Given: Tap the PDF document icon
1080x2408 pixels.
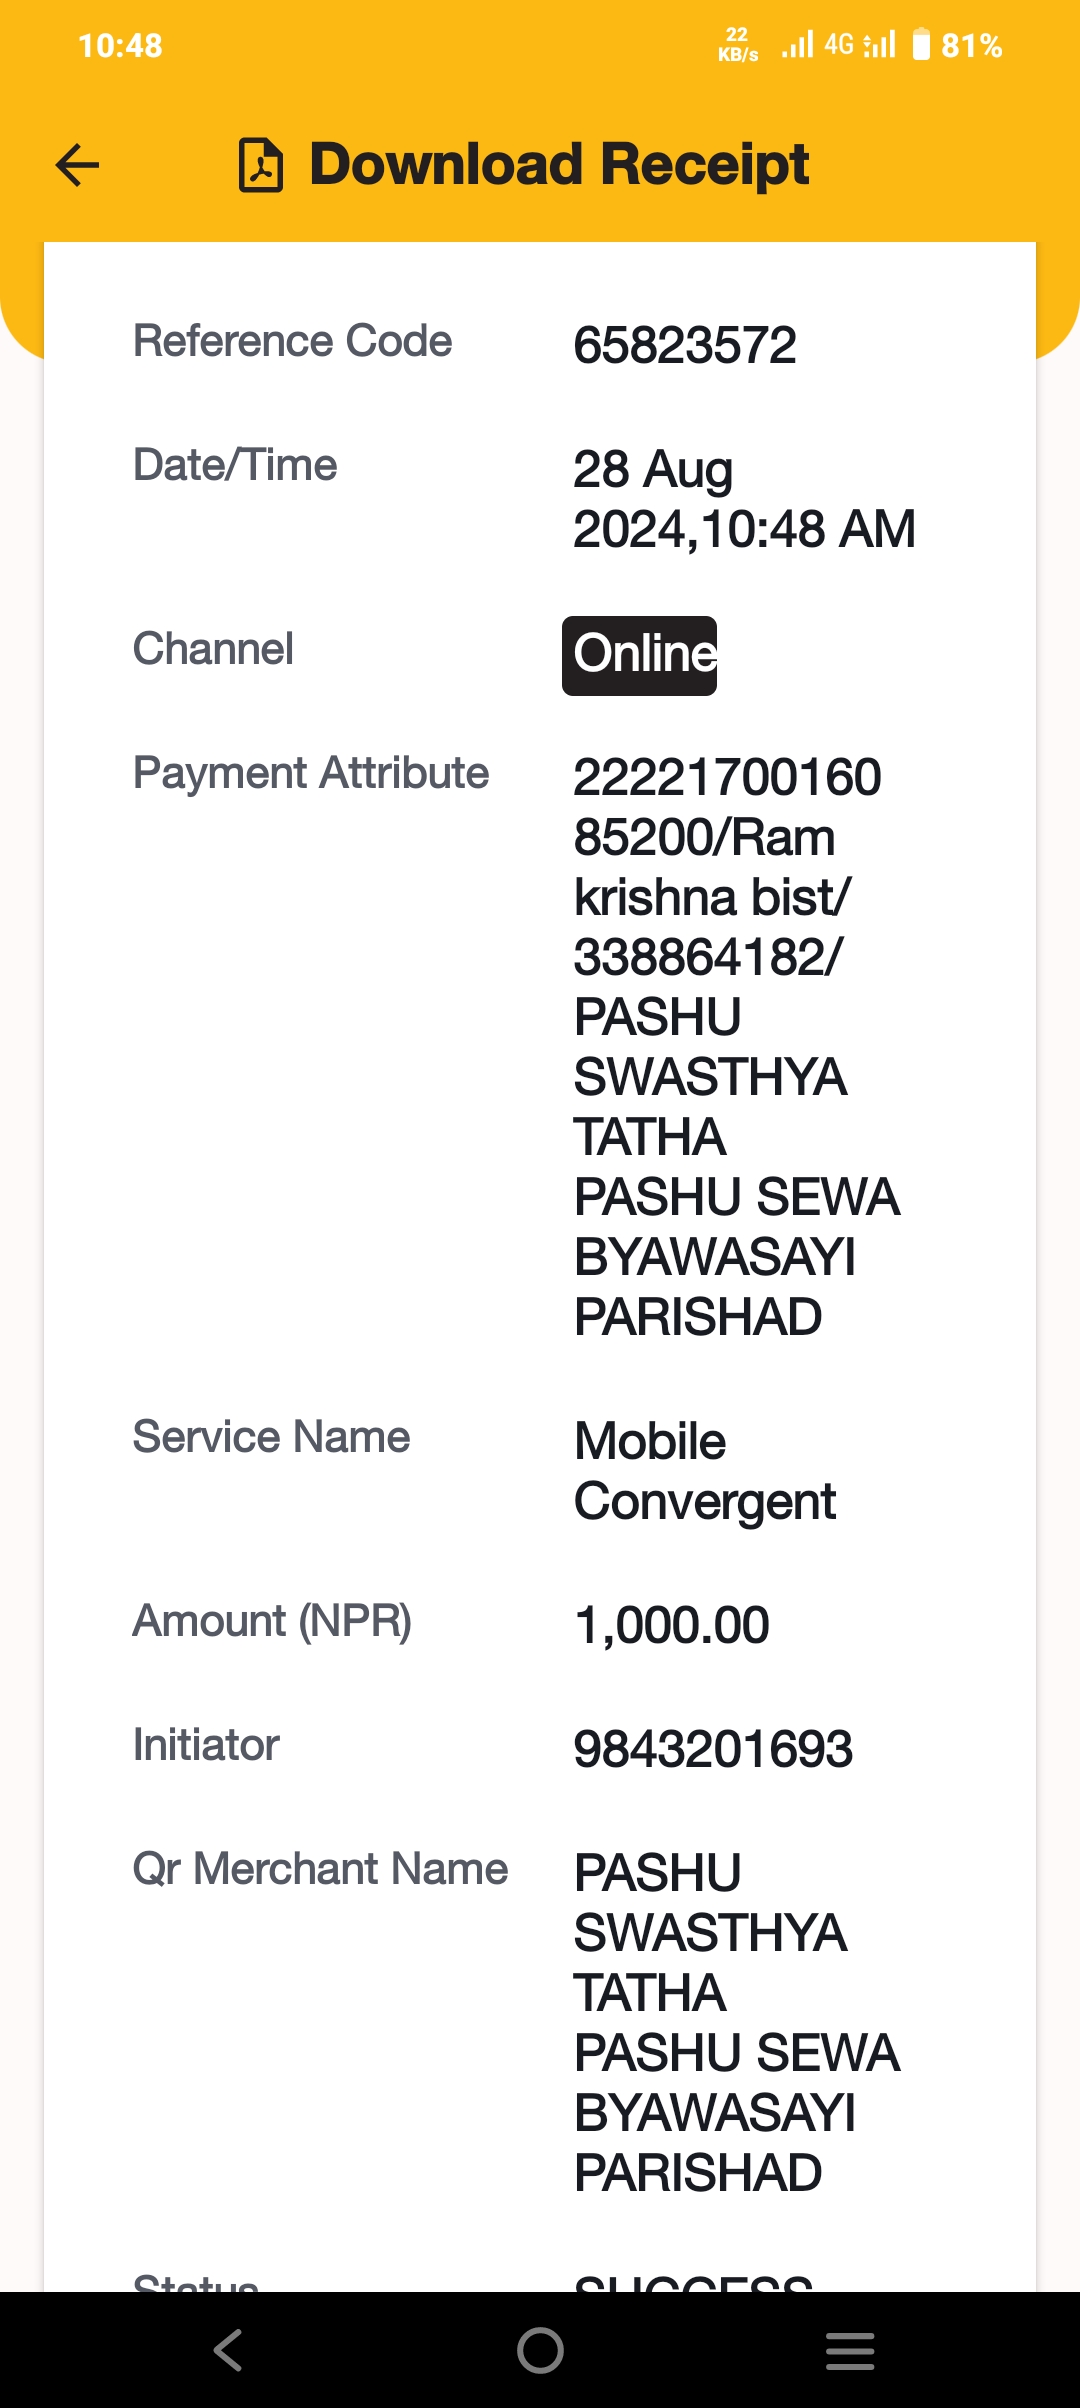Looking at the screenshot, I should (x=261, y=165).
